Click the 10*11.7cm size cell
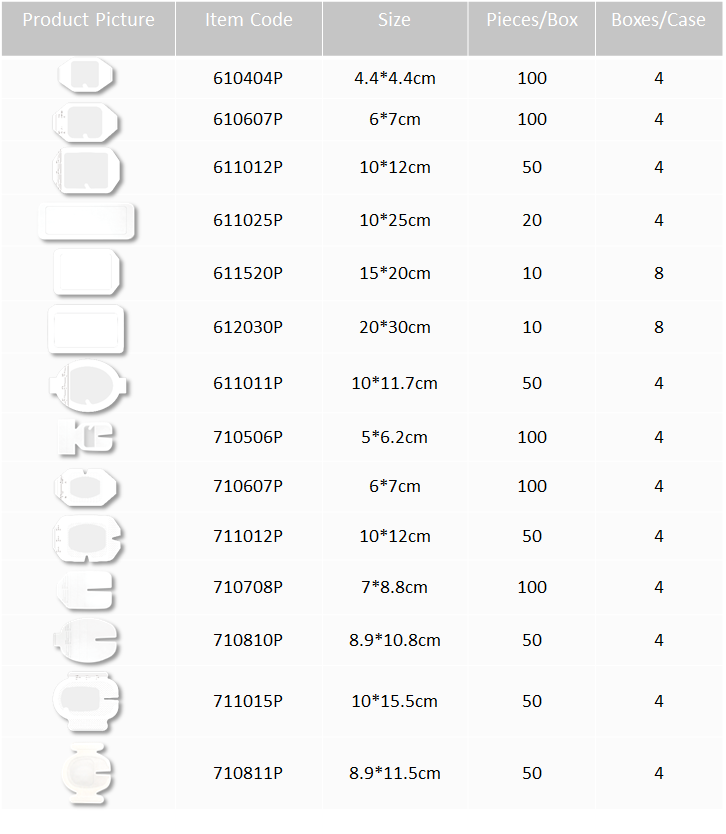726x834 pixels. [395, 383]
